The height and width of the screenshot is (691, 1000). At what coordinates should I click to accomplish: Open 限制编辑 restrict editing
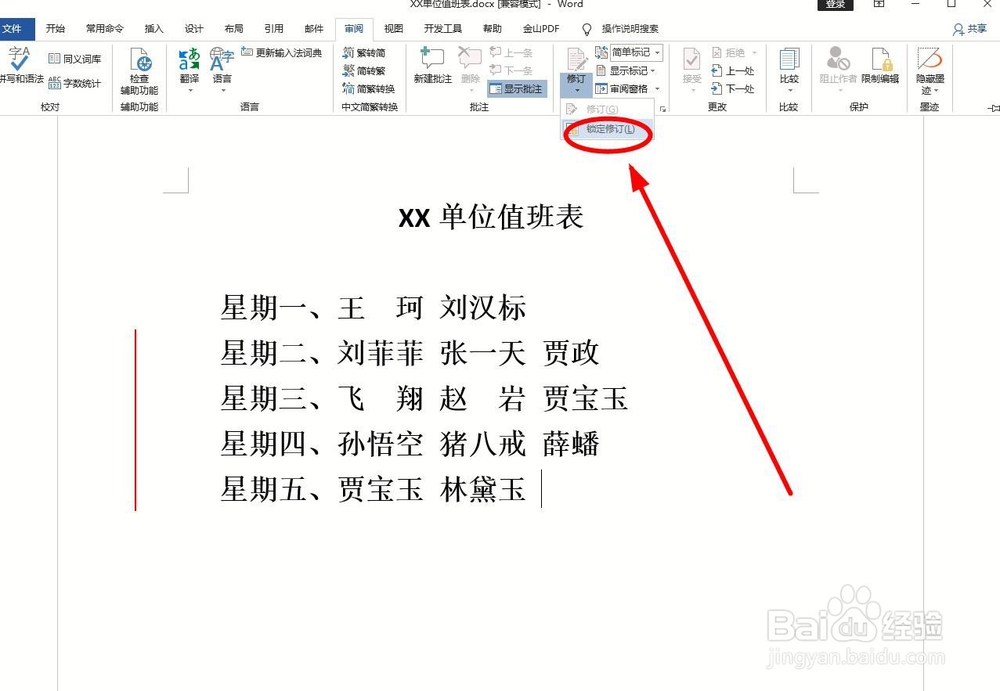(880, 66)
